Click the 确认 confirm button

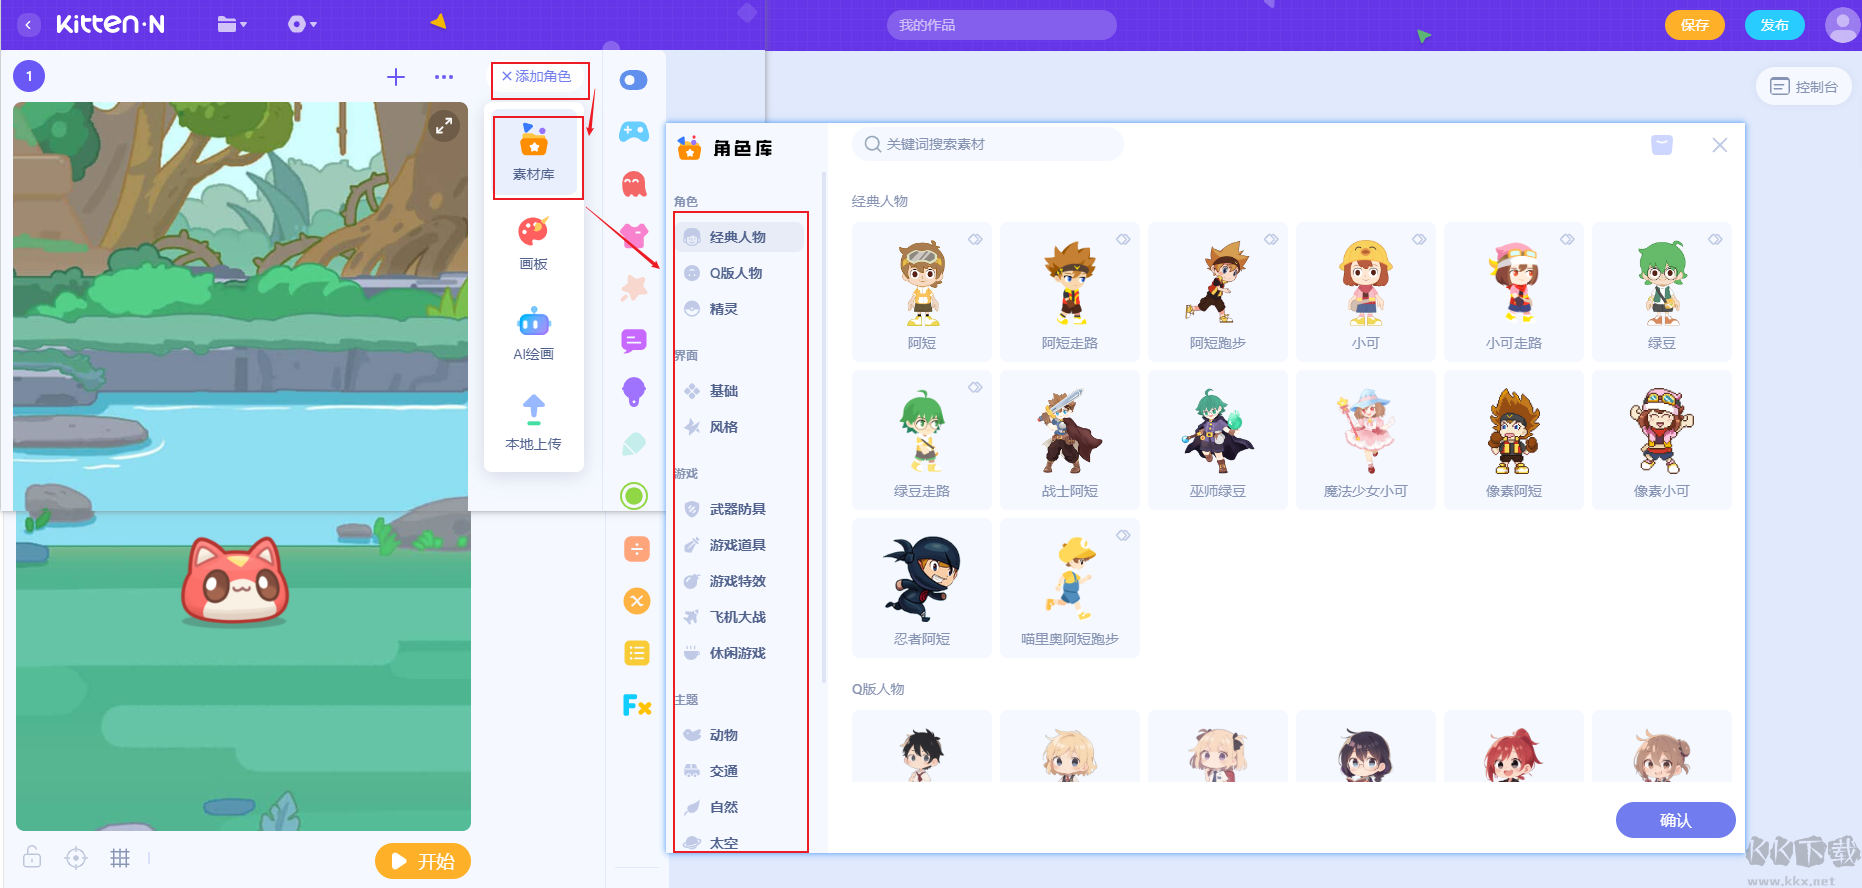(x=1676, y=820)
